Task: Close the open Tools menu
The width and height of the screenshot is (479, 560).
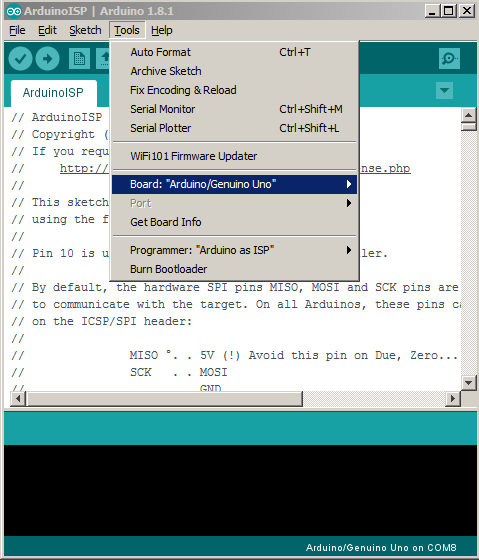Action: point(127,30)
